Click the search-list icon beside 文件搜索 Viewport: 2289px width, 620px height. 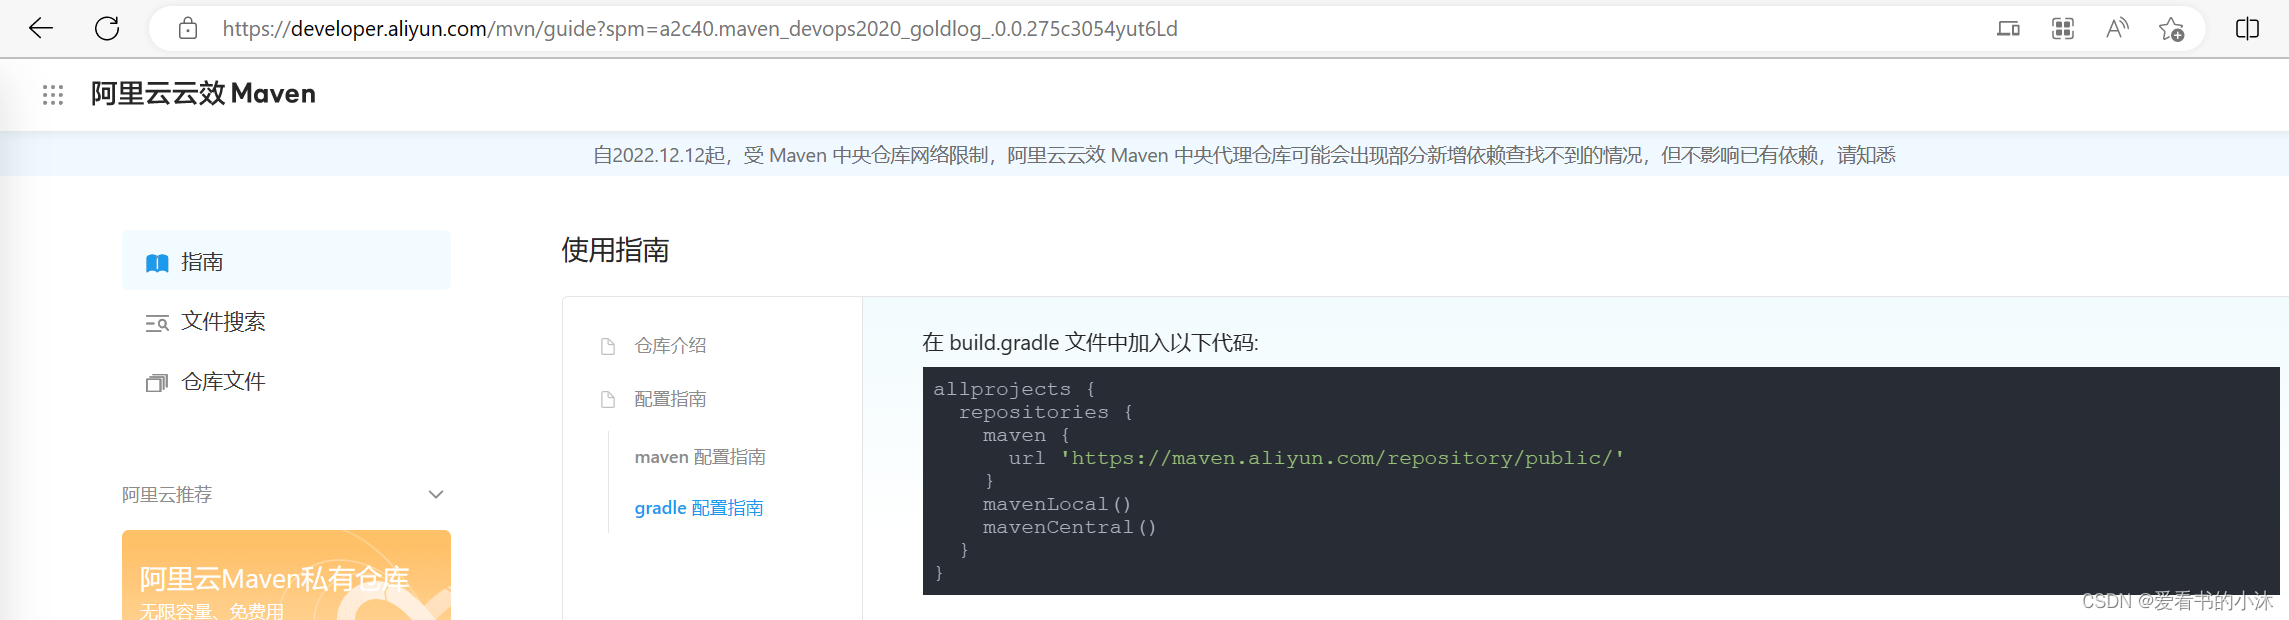coord(157,323)
